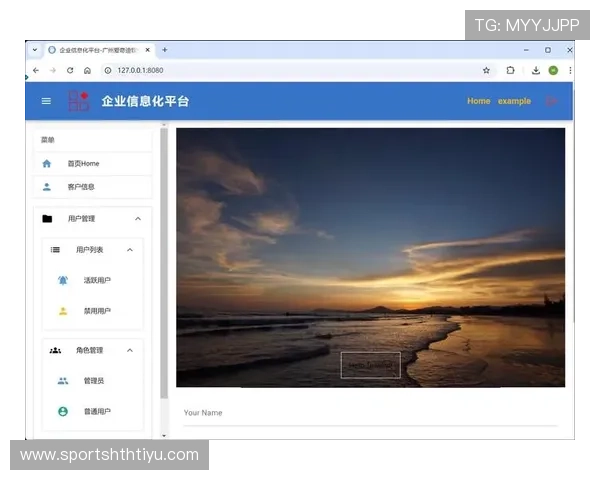
Task: Open the browser extensions puzzle icon
Action: (x=510, y=70)
